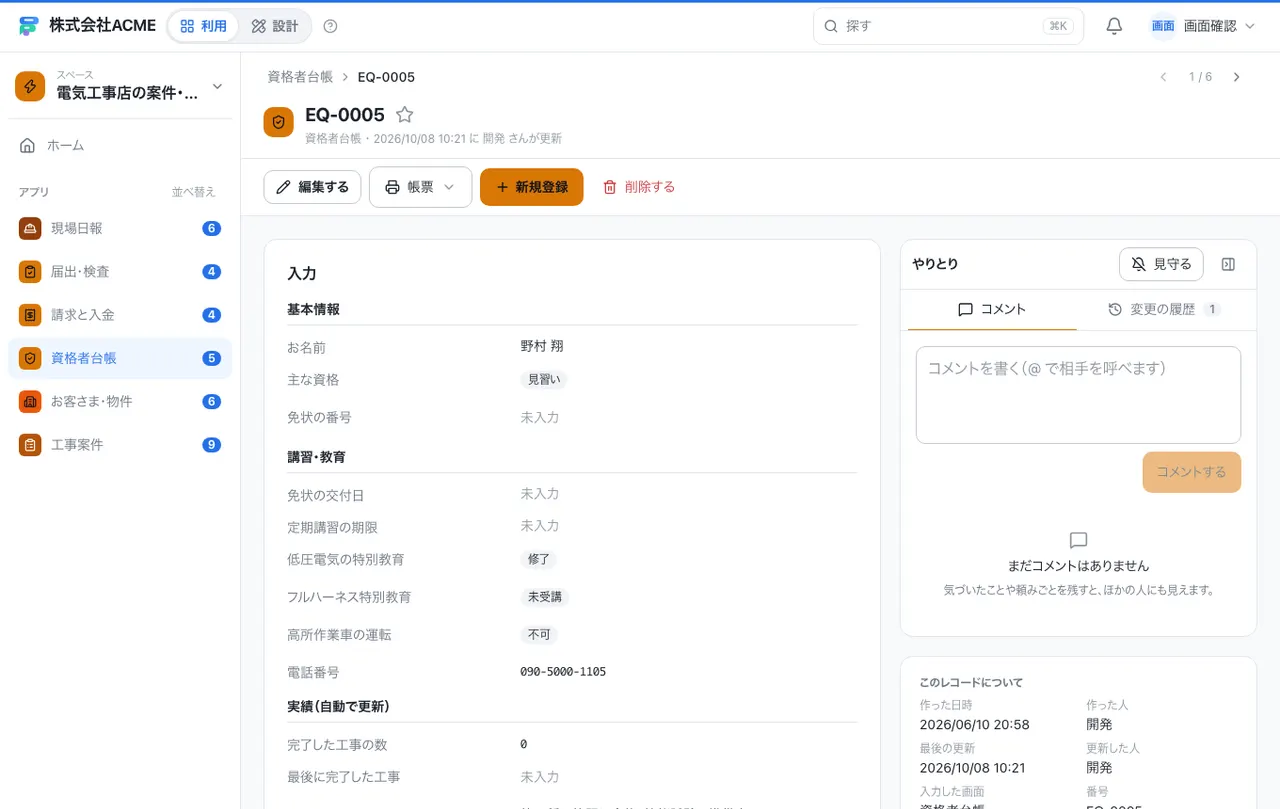This screenshot has width=1280, height=809.
Task: Favorite EQ-0005 with the star icon
Action: click(x=404, y=115)
